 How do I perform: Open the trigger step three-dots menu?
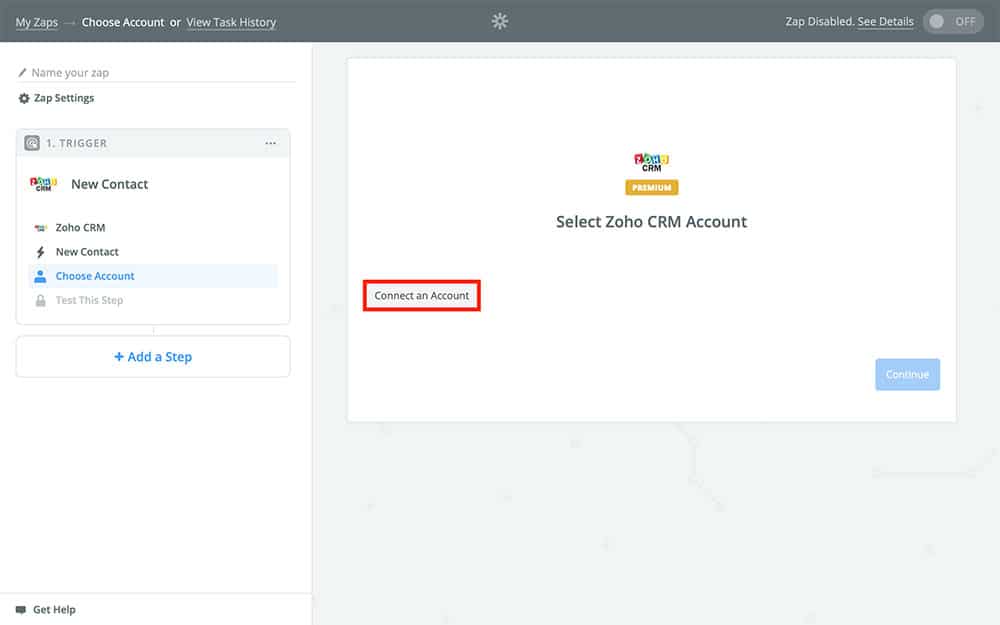click(x=270, y=143)
